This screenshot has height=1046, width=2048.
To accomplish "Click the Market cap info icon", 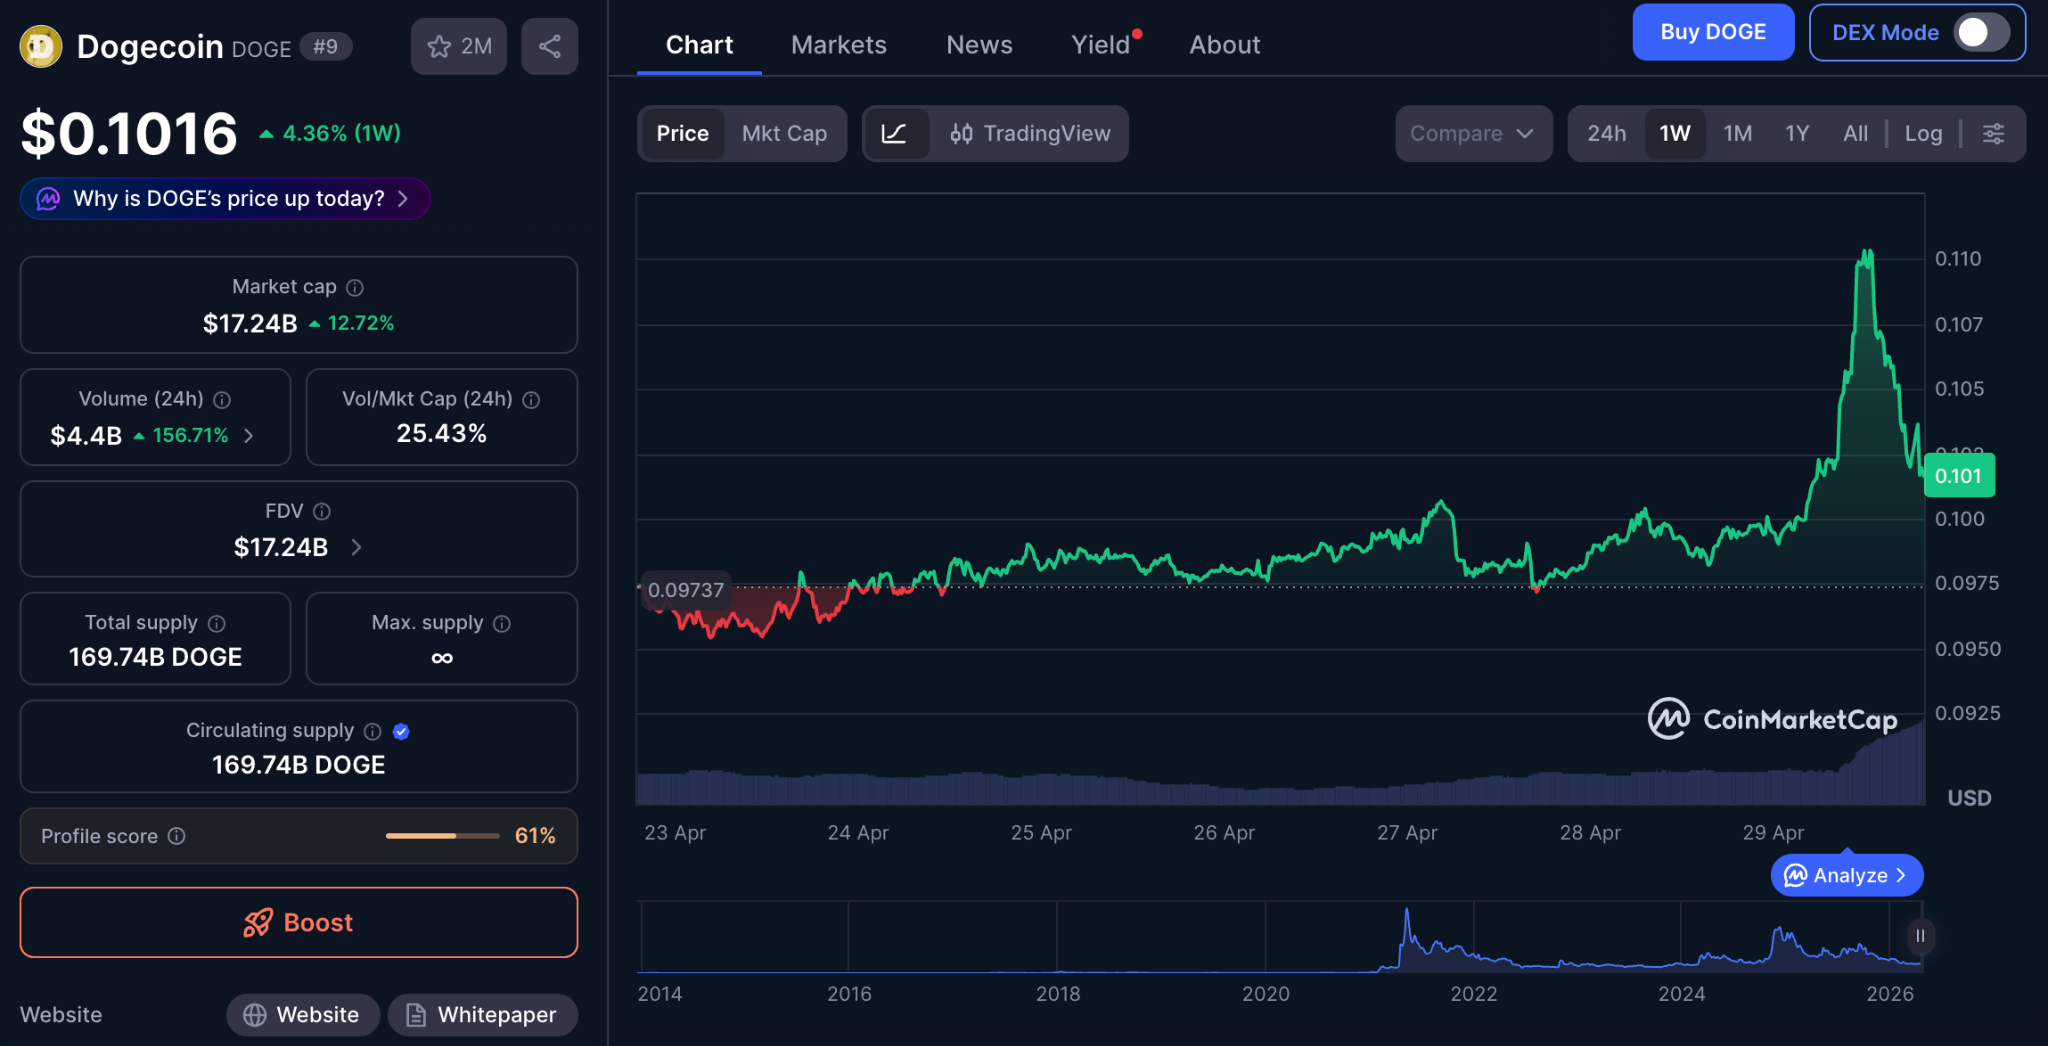I will pyautogui.click(x=355, y=288).
